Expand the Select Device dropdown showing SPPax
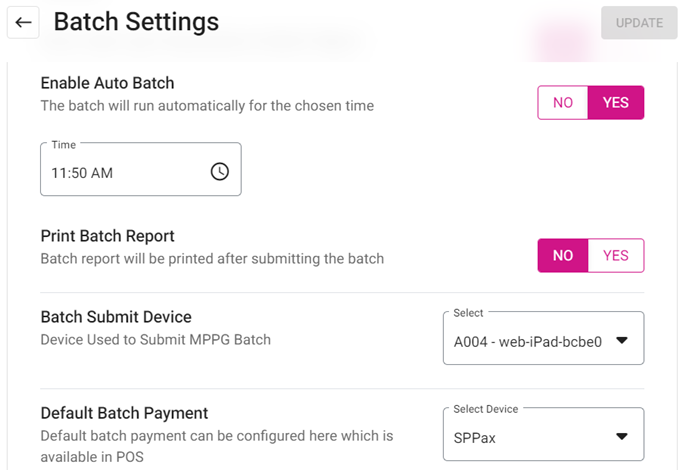This screenshot has height=470, width=682. [x=530, y=436]
